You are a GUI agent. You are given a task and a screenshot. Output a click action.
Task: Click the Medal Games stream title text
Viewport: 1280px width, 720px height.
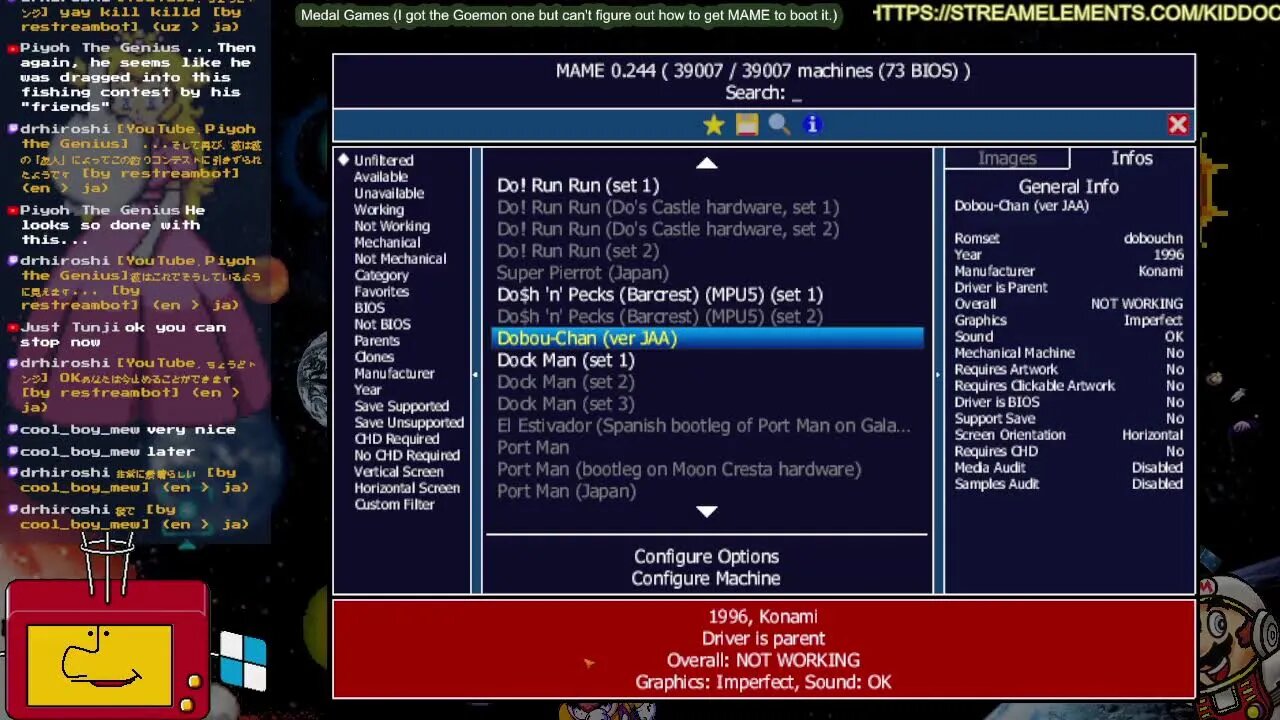click(x=569, y=16)
